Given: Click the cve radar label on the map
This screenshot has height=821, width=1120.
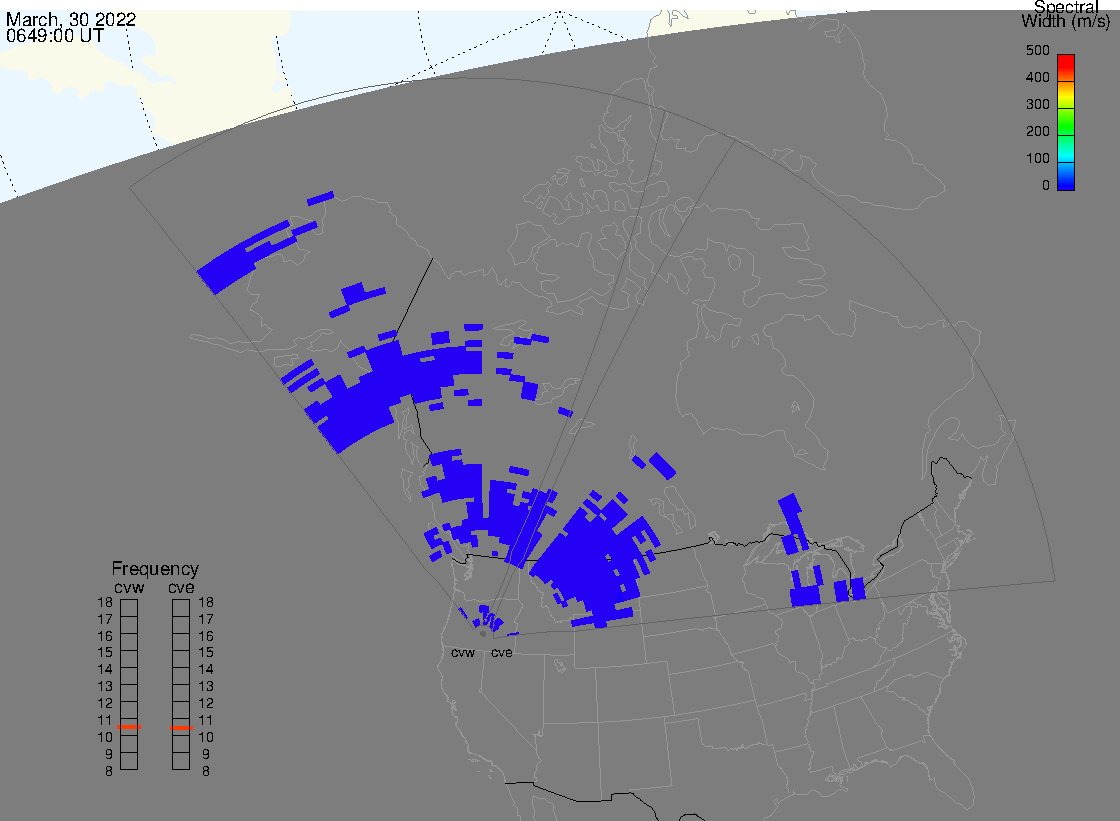Looking at the screenshot, I should point(501,653).
